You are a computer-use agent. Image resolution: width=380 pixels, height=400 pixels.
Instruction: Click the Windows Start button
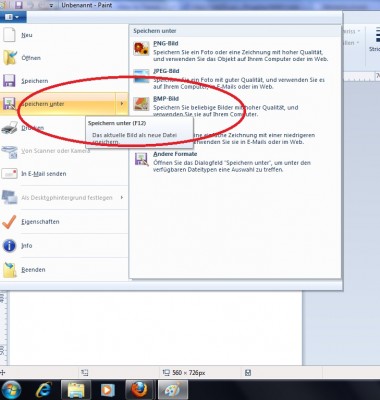(x=11, y=390)
